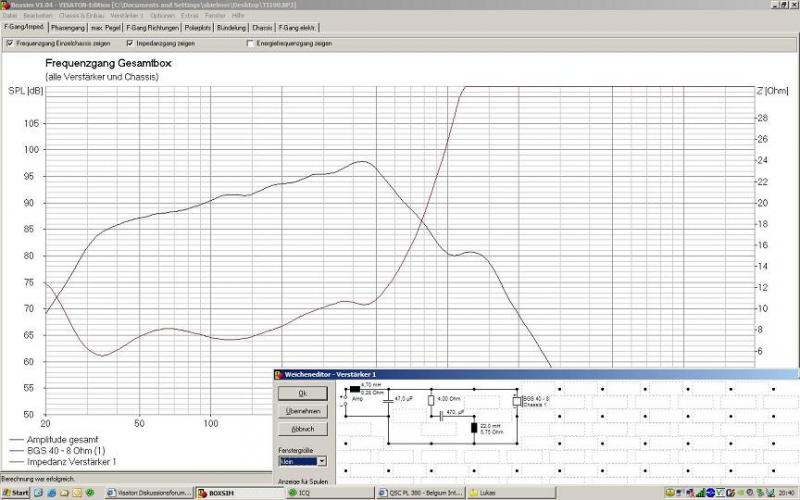The image size is (800, 500).
Task: Select the 4.70 mH inductor in crossover editor
Action: (x=355, y=389)
